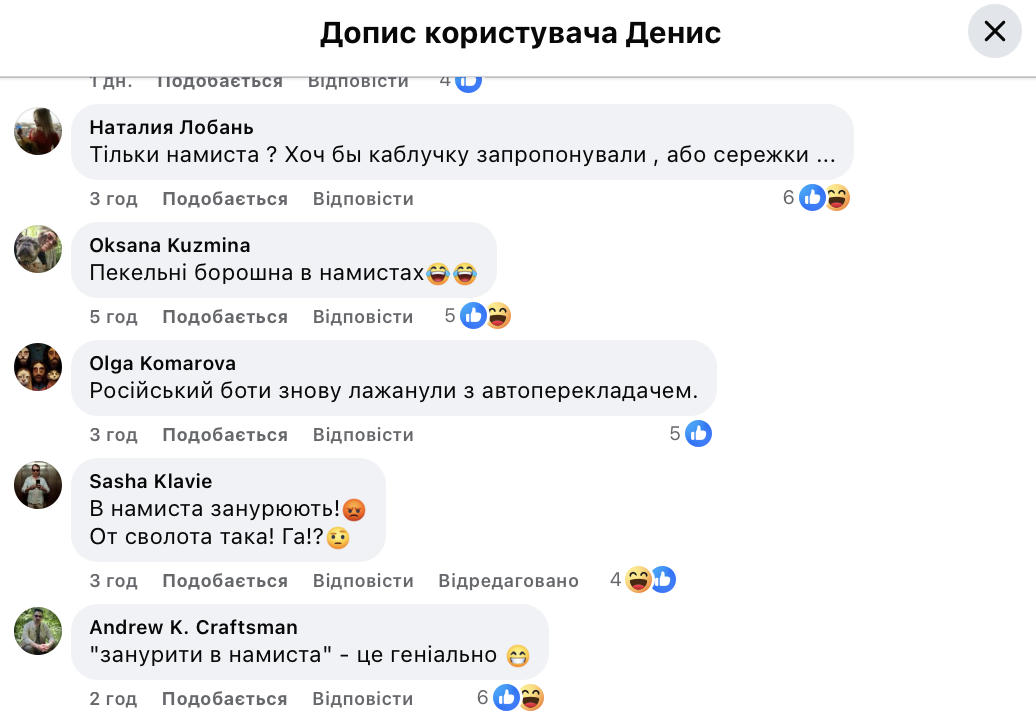The height and width of the screenshot is (714, 1036).
Task: View Andrew K. Craftsman profile picture
Action: 38,631
